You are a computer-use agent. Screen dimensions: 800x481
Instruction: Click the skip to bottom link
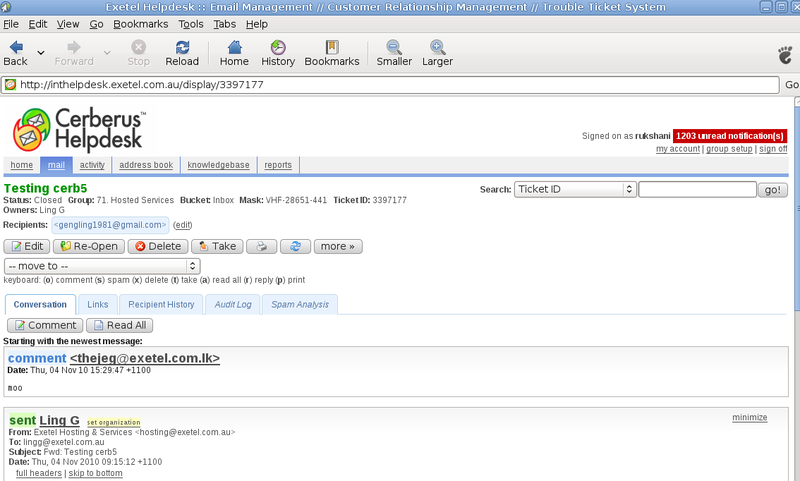[x=95, y=473]
